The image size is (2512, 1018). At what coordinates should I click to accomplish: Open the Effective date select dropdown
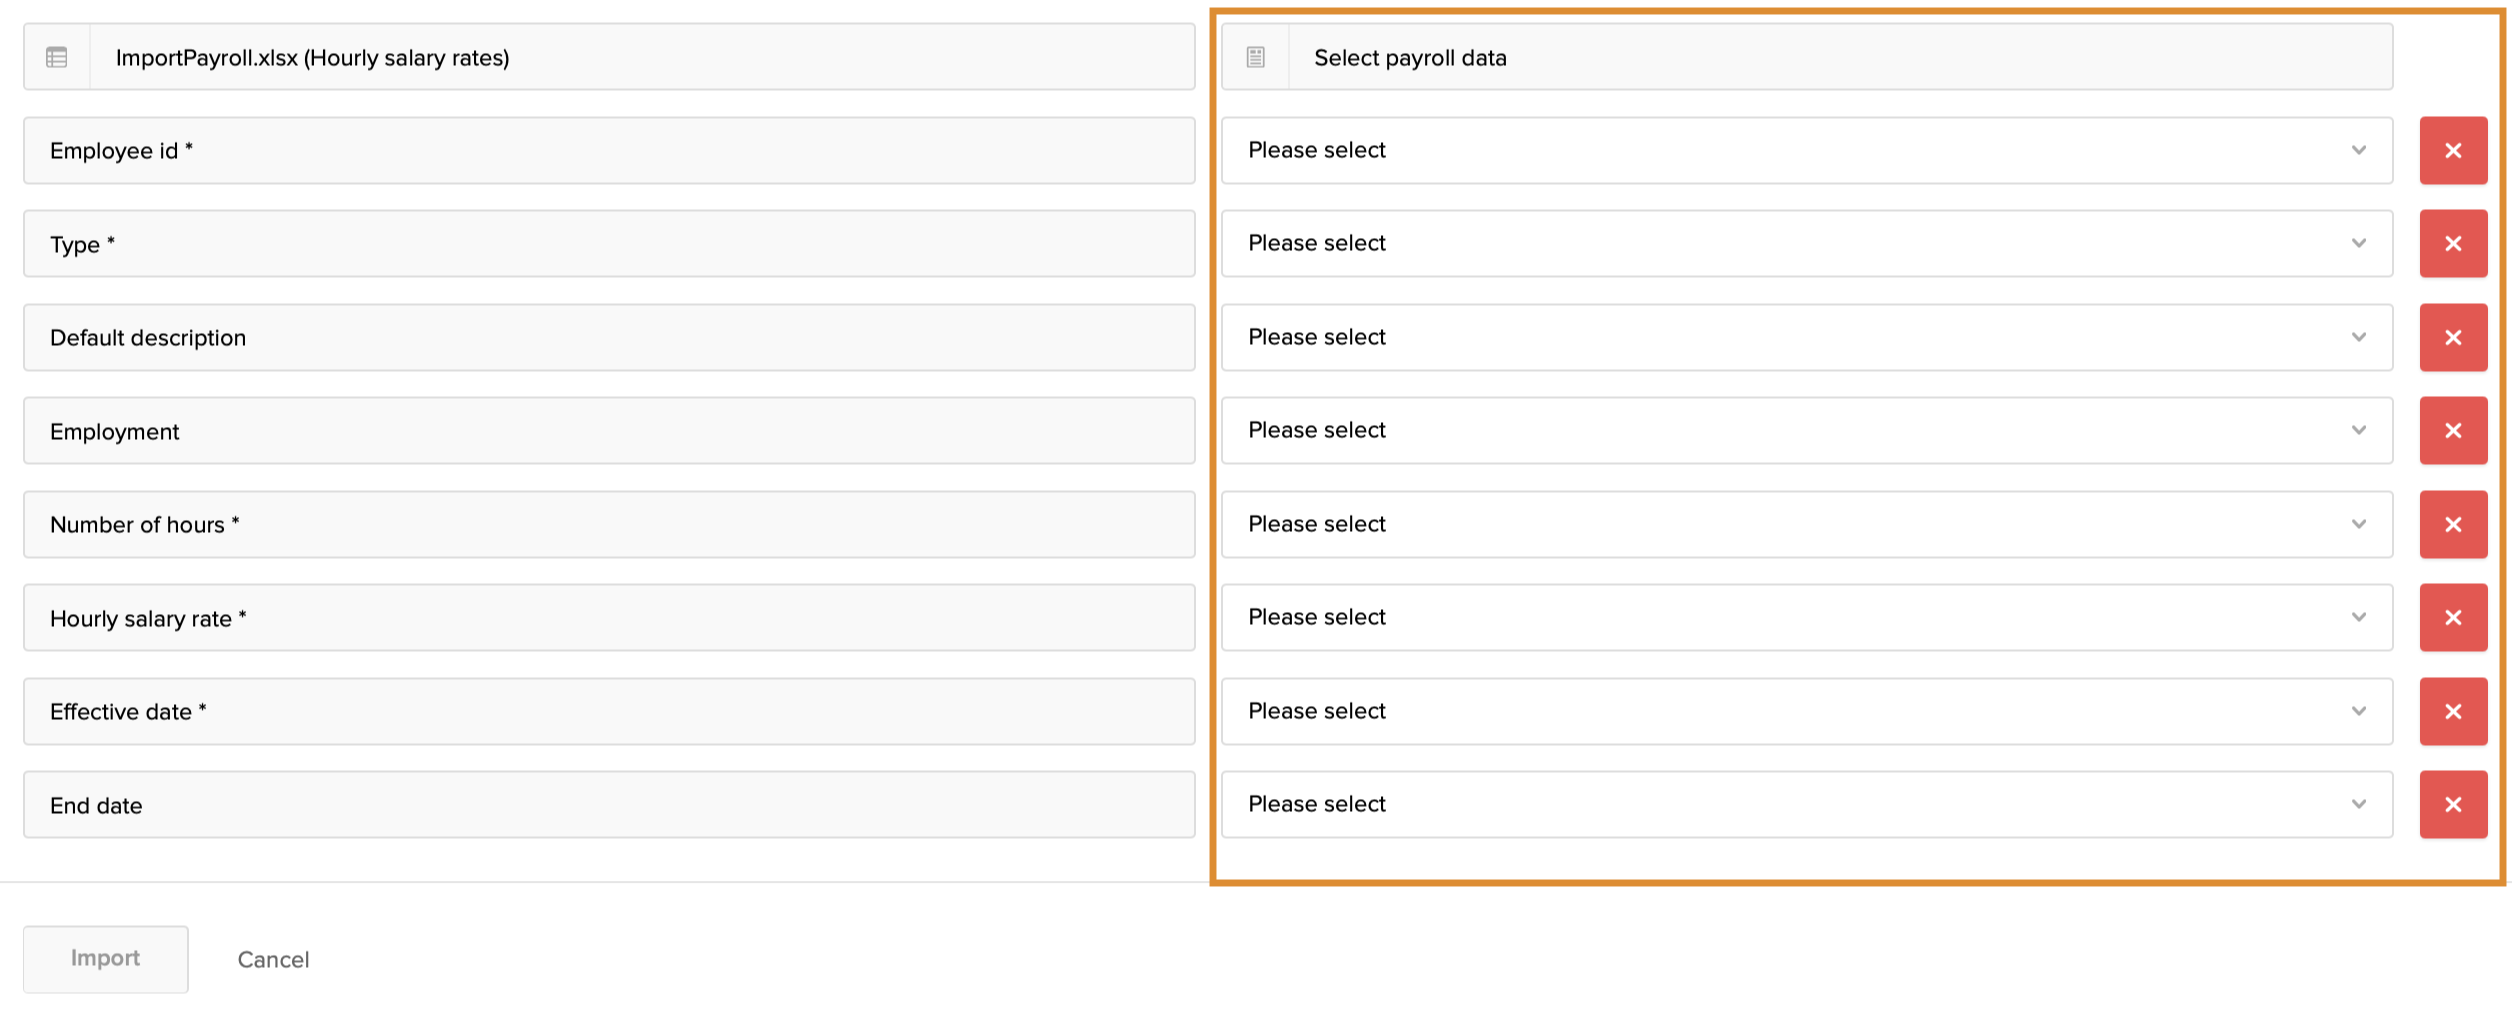coord(1806,711)
